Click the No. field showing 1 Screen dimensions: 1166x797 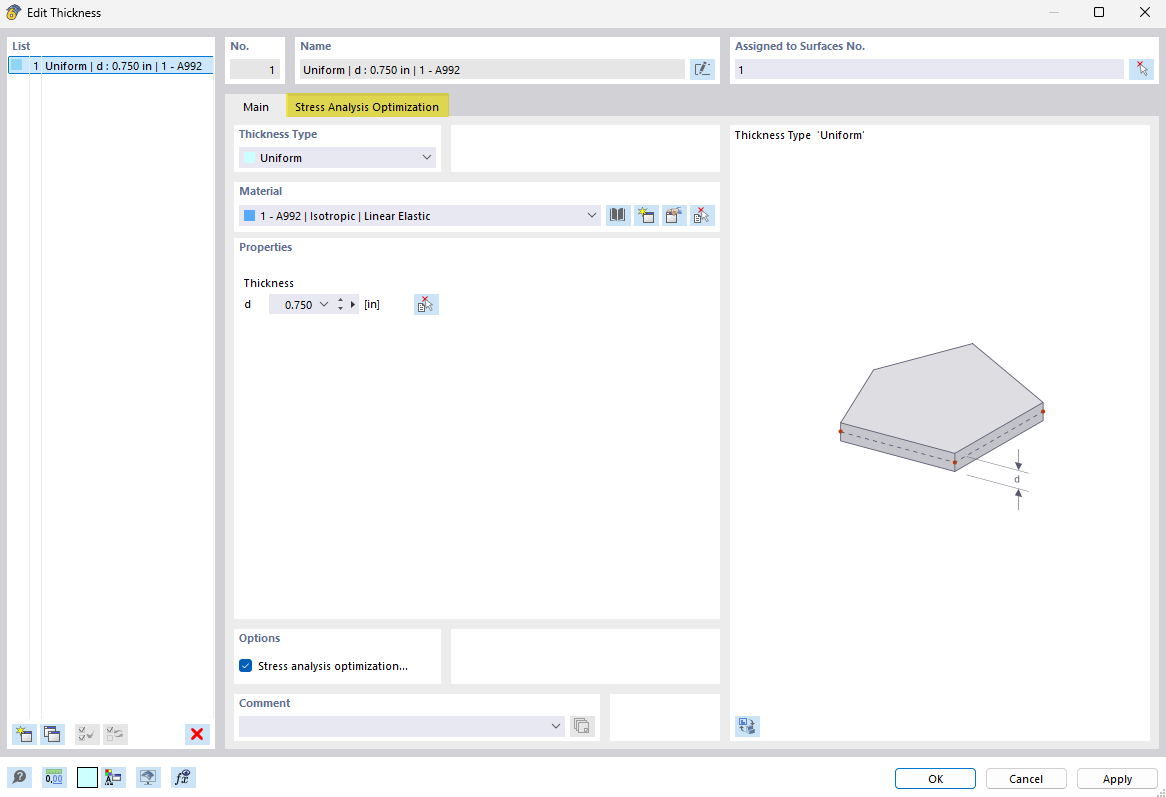[255, 69]
